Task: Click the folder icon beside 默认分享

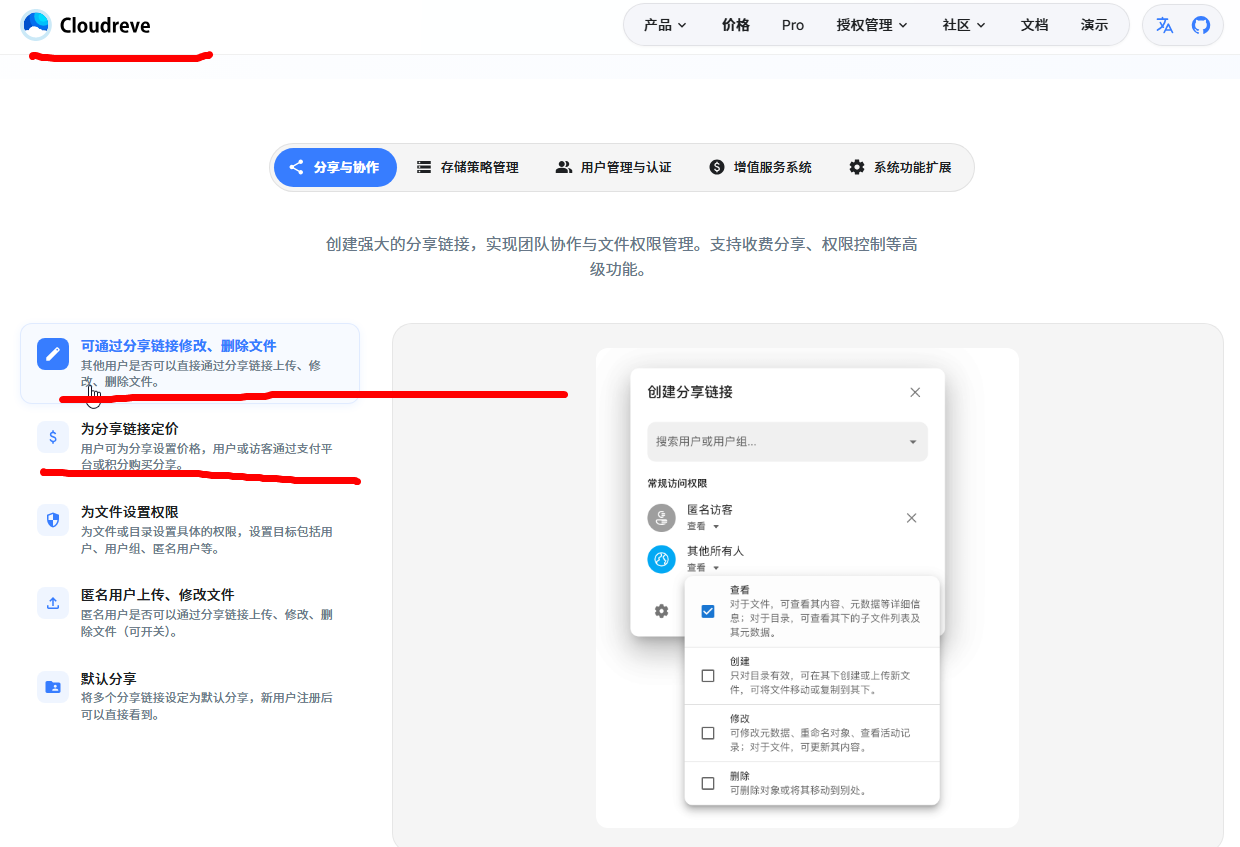Action: click(x=52, y=687)
